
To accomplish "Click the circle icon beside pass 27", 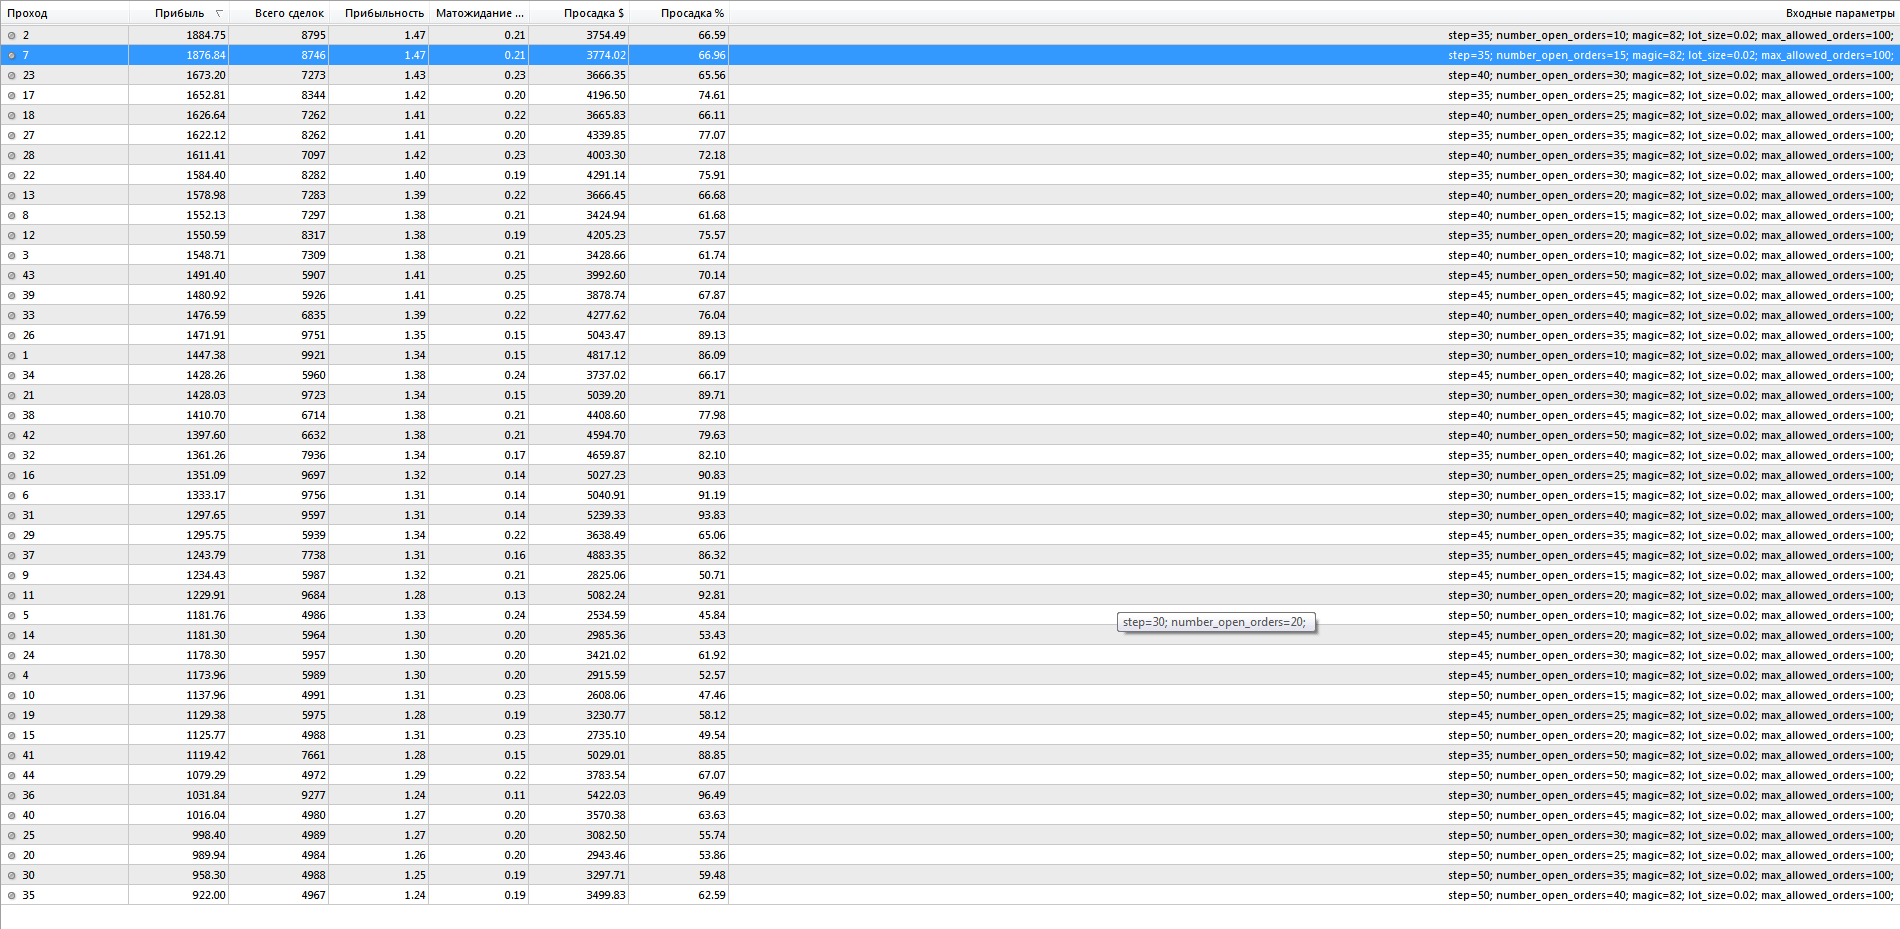I will click(12, 135).
